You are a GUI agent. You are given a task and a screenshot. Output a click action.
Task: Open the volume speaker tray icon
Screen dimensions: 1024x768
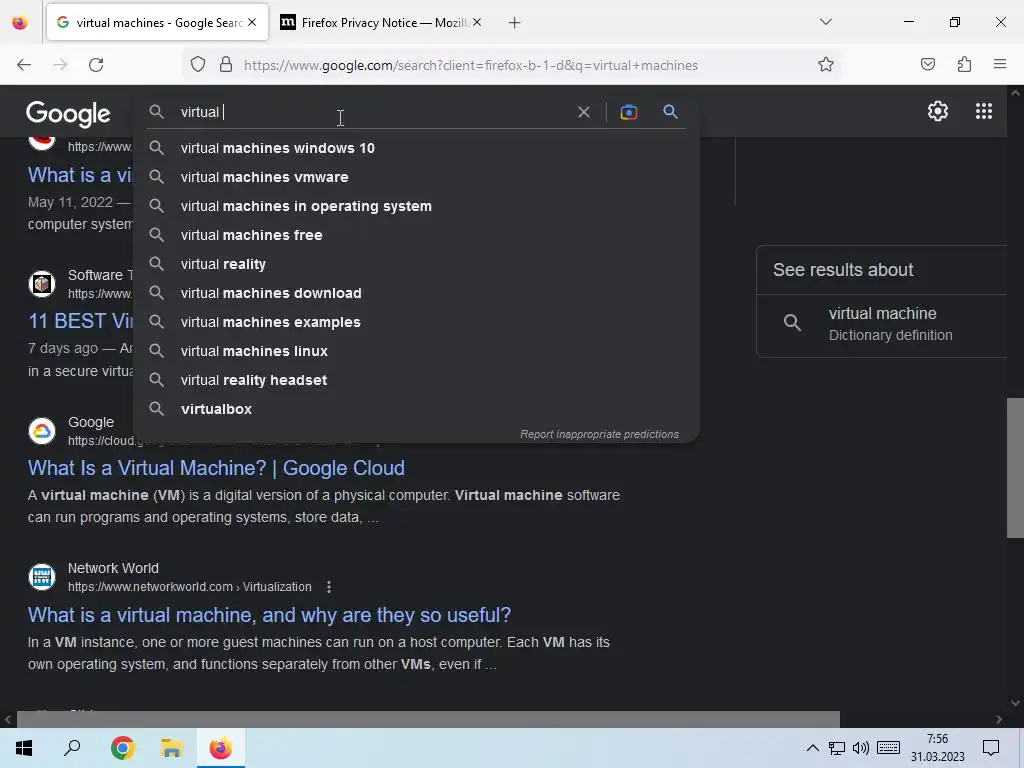[861, 748]
